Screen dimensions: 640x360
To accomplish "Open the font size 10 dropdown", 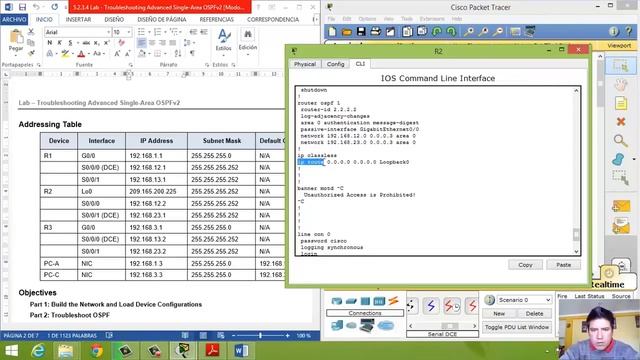I will (x=129, y=32).
